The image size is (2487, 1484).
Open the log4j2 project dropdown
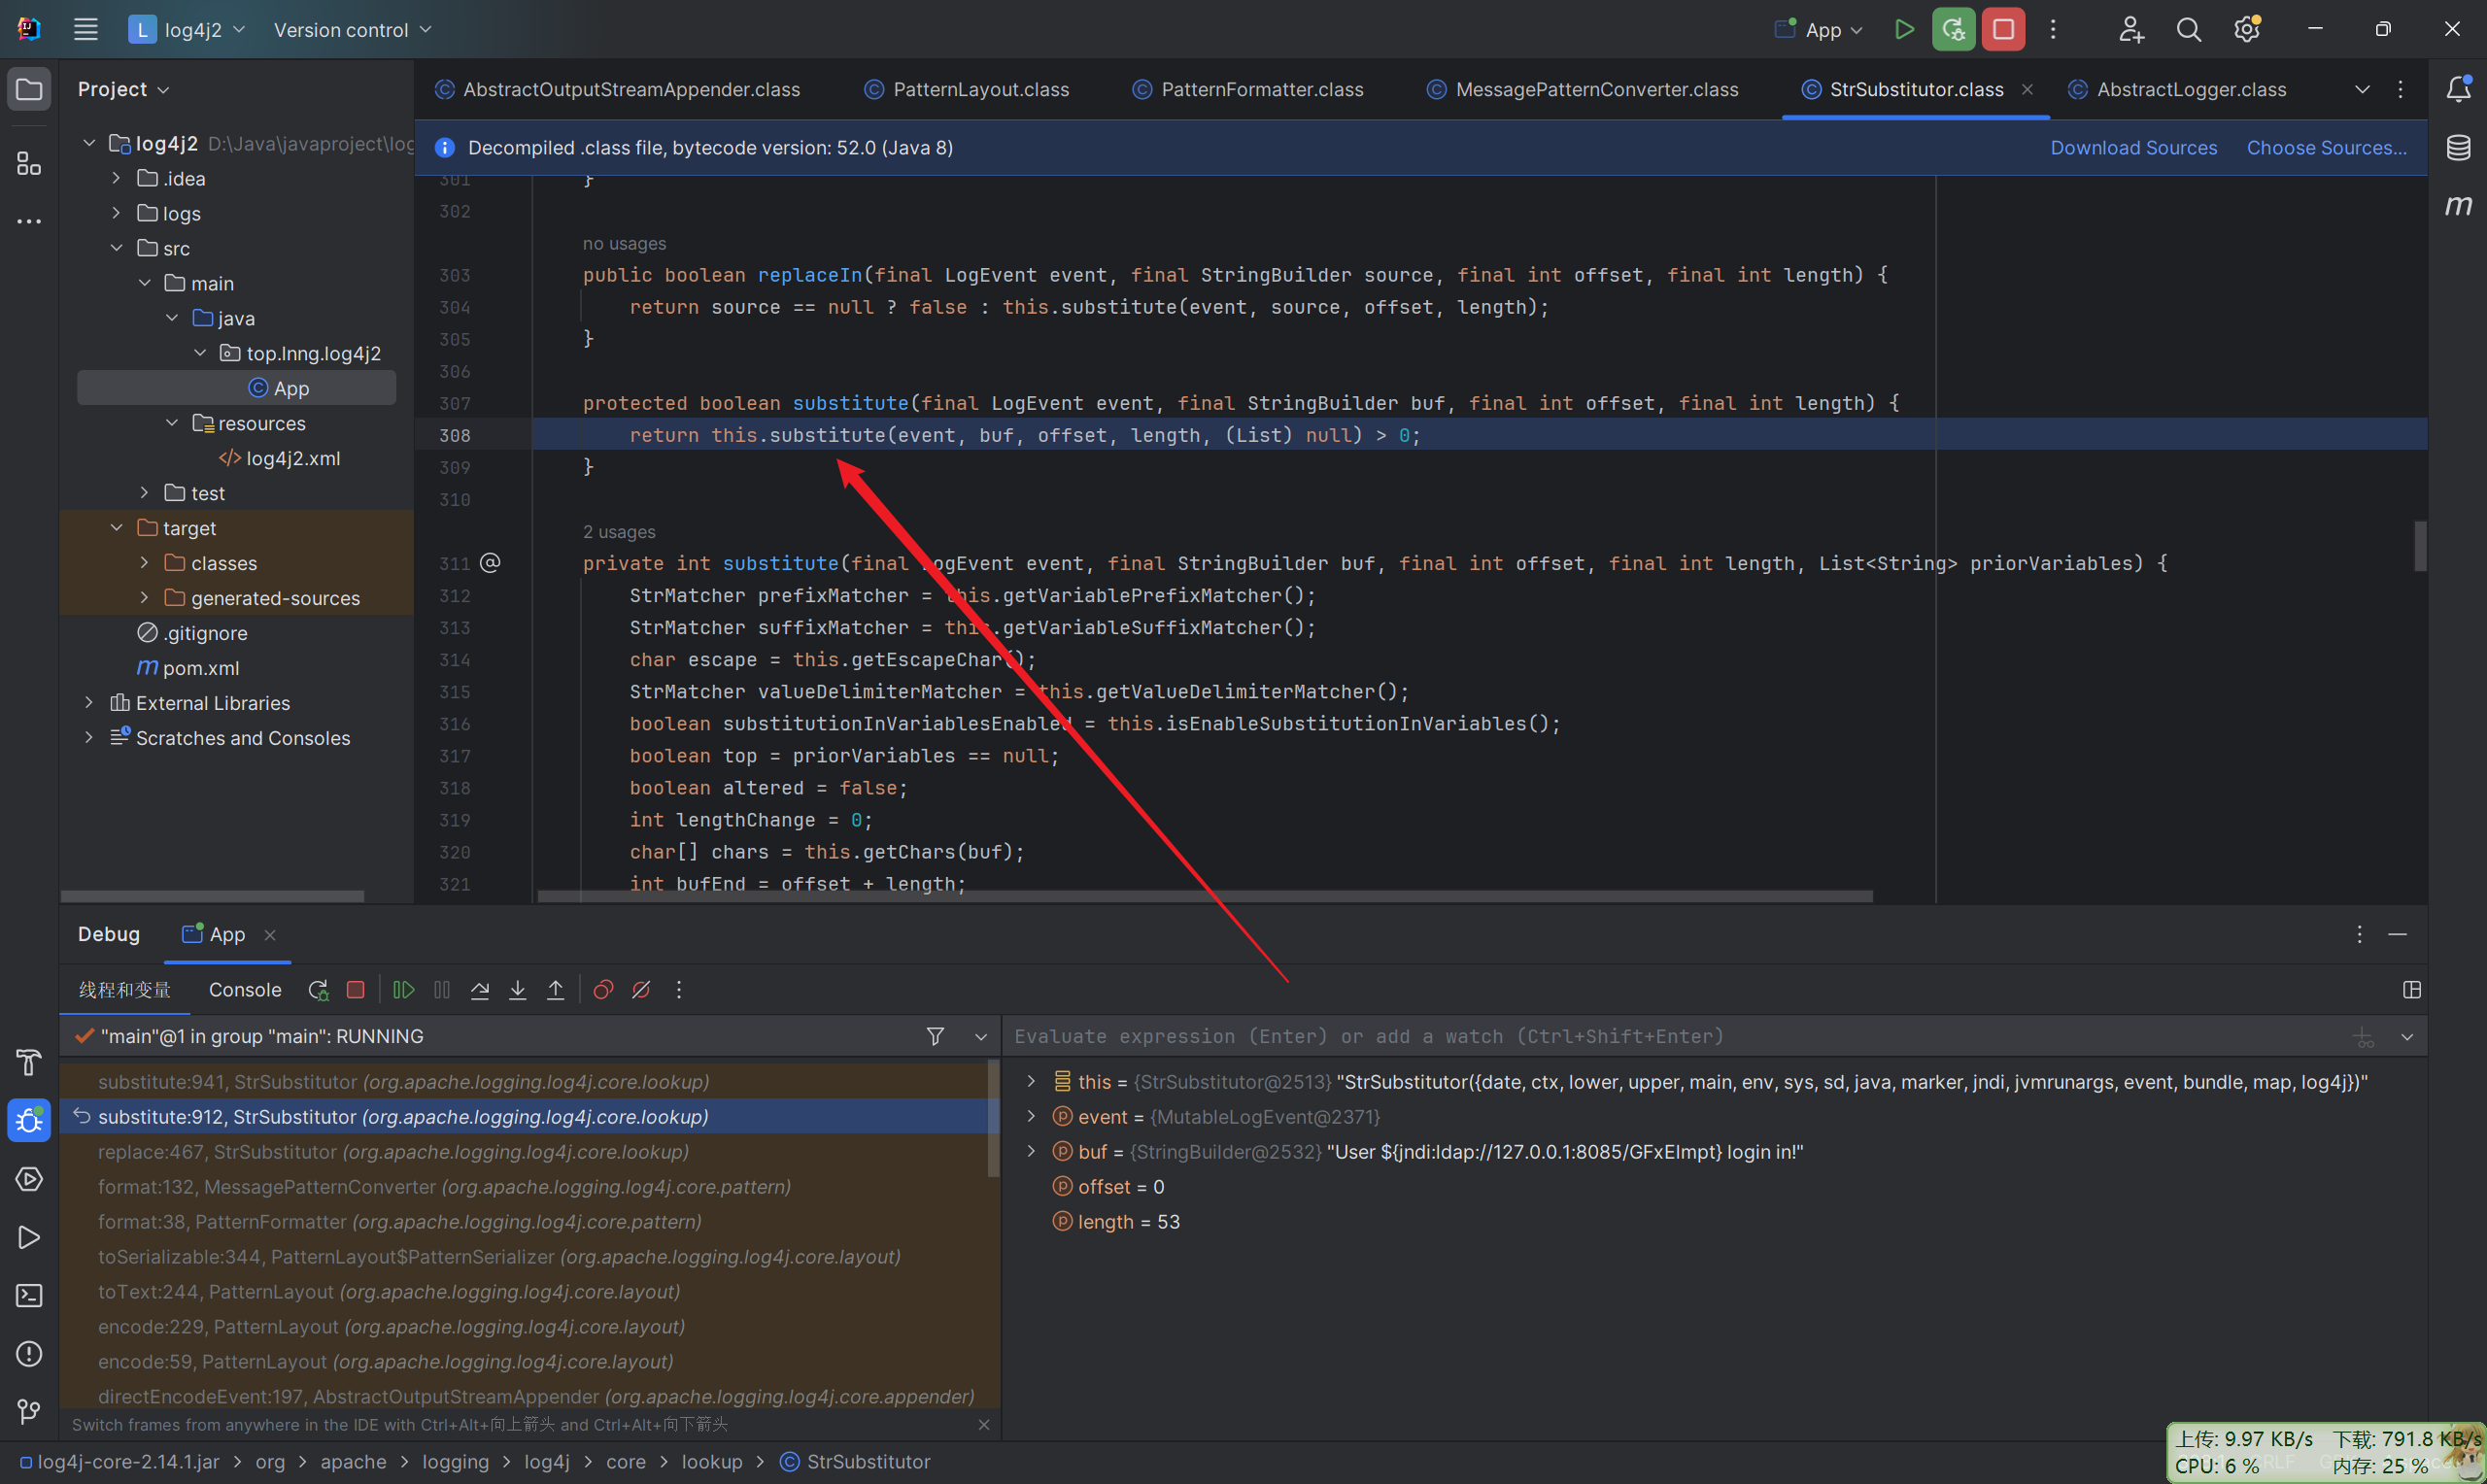click(x=187, y=29)
